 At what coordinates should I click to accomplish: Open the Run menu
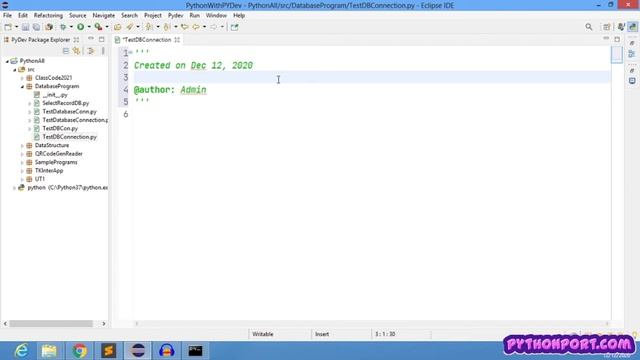coord(195,16)
